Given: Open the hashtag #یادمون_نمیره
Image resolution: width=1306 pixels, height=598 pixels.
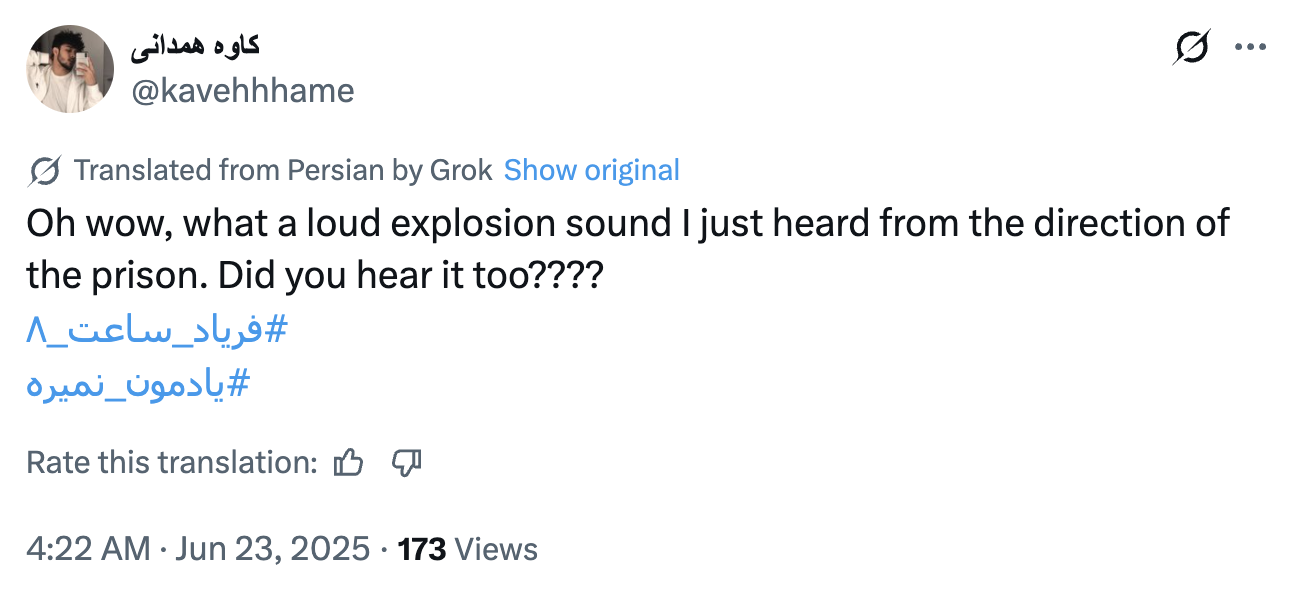Looking at the screenshot, I should [x=137, y=384].
